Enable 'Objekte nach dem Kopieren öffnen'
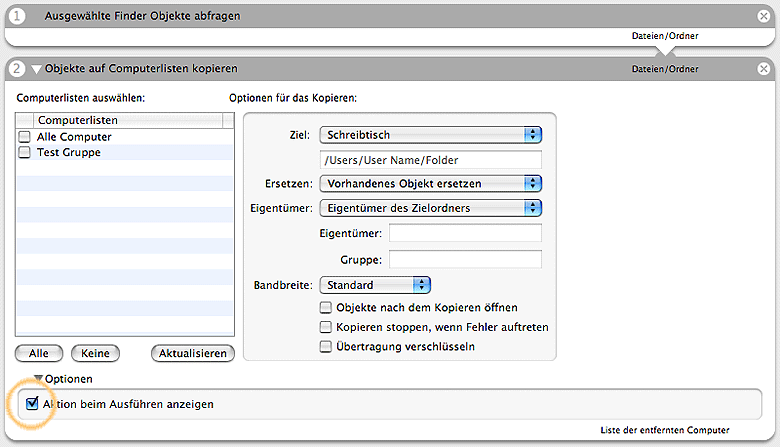780x447 pixels. point(325,308)
